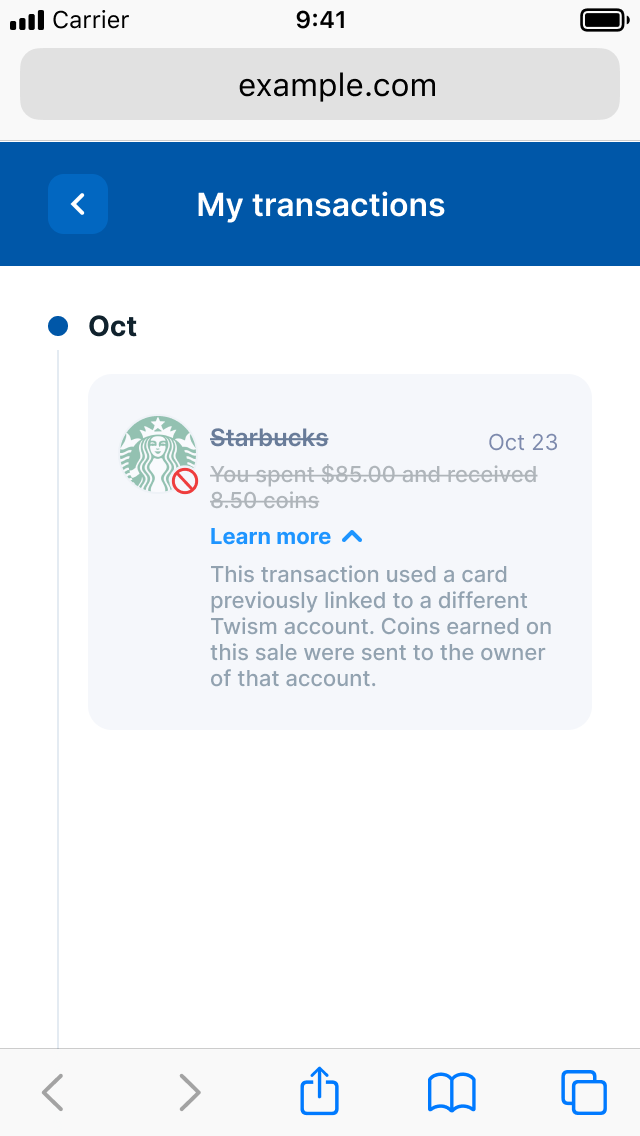Tap the back arrow button in header
This screenshot has width=640, height=1136.
click(78, 204)
